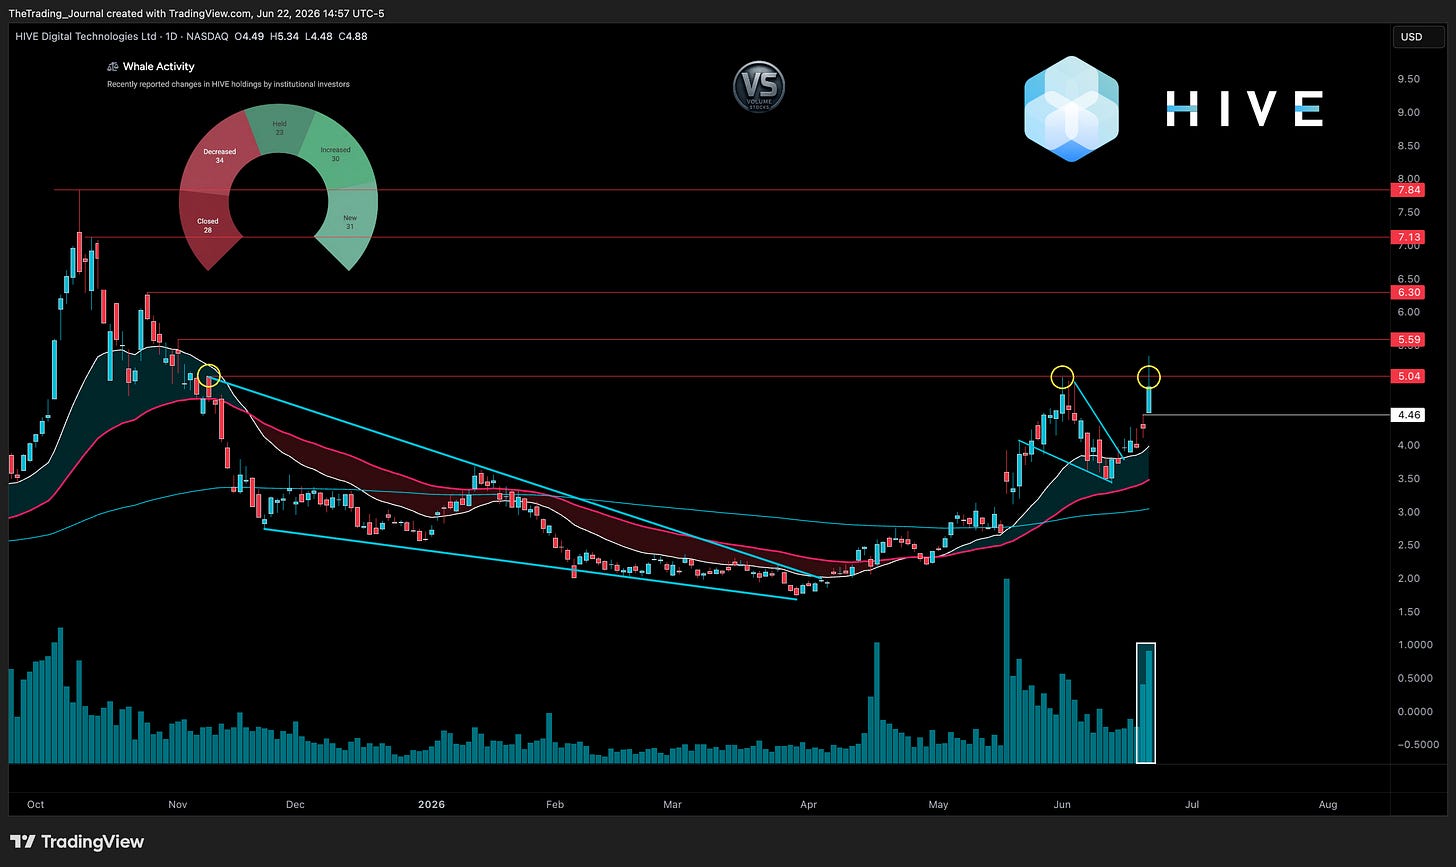Click the Whale Activity heading

[x=158, y=67]
